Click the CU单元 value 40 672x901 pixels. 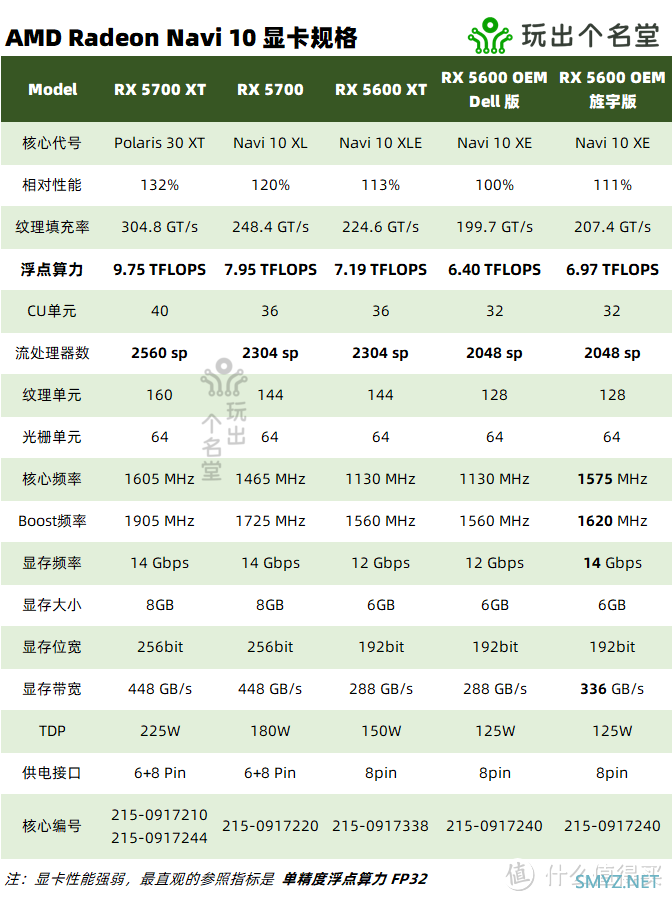pos(160,311)
